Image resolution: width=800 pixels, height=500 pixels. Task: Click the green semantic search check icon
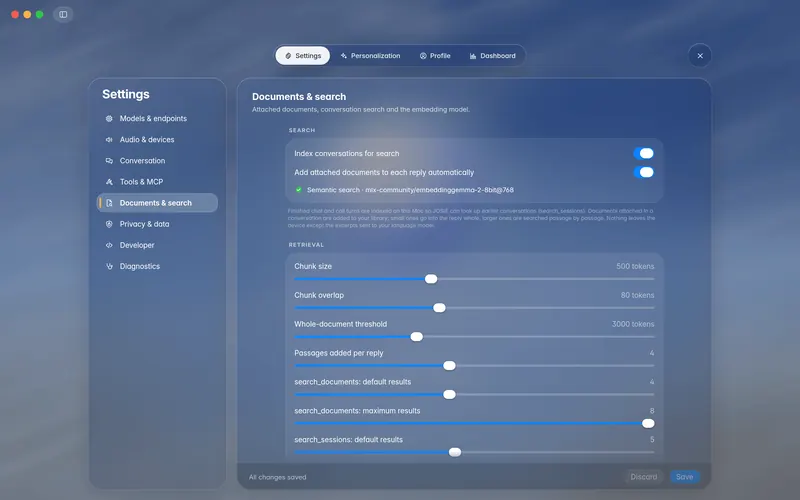pyautogui.click(x=298, y=190)
